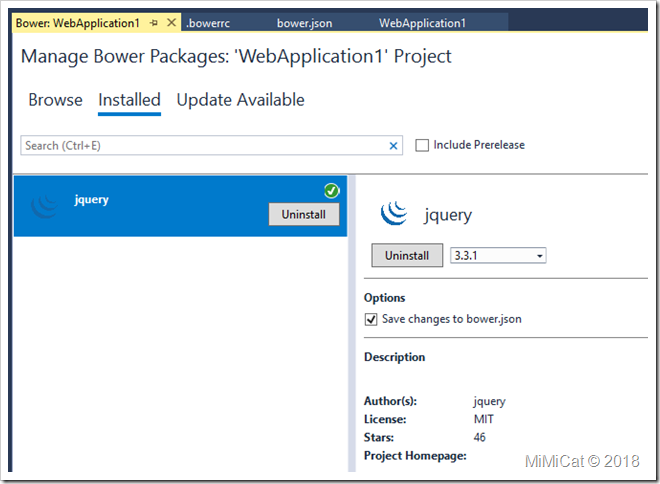Click the Description heading

pyautogui.click(x=394, y=357)
